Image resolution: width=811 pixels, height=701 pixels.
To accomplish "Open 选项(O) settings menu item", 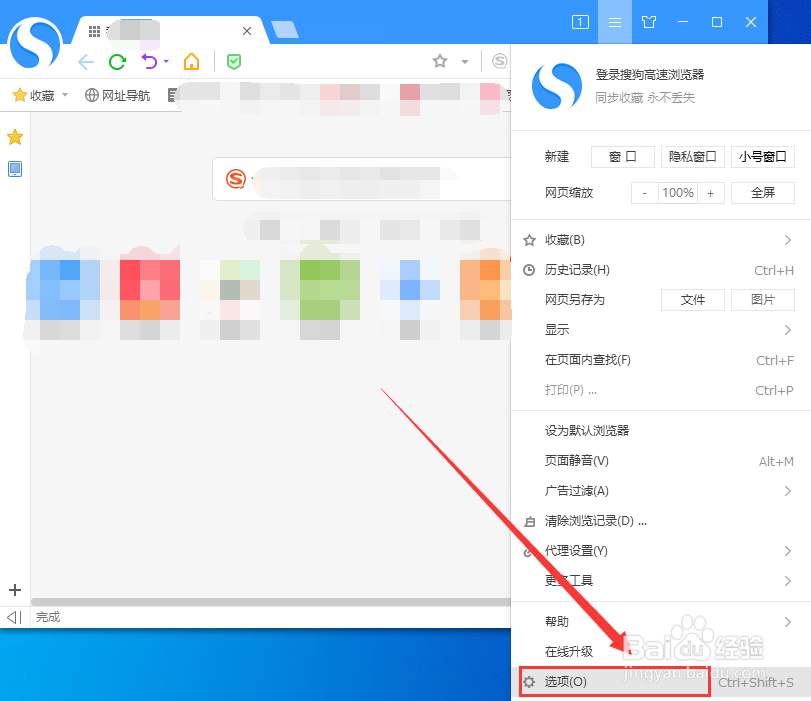I will click(x=660, y=682).
